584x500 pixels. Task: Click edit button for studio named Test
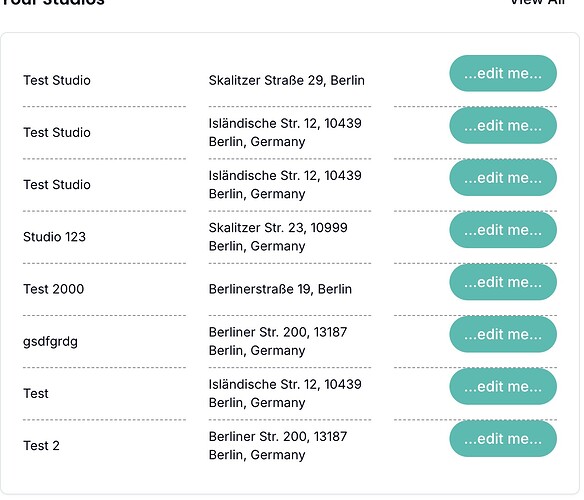tap(503, 386)
